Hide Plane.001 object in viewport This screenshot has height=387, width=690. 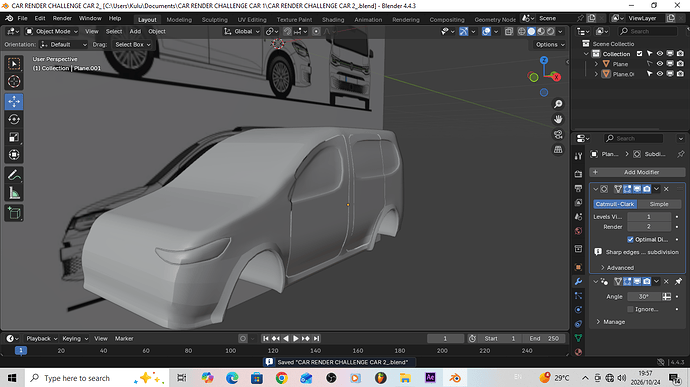660,74
